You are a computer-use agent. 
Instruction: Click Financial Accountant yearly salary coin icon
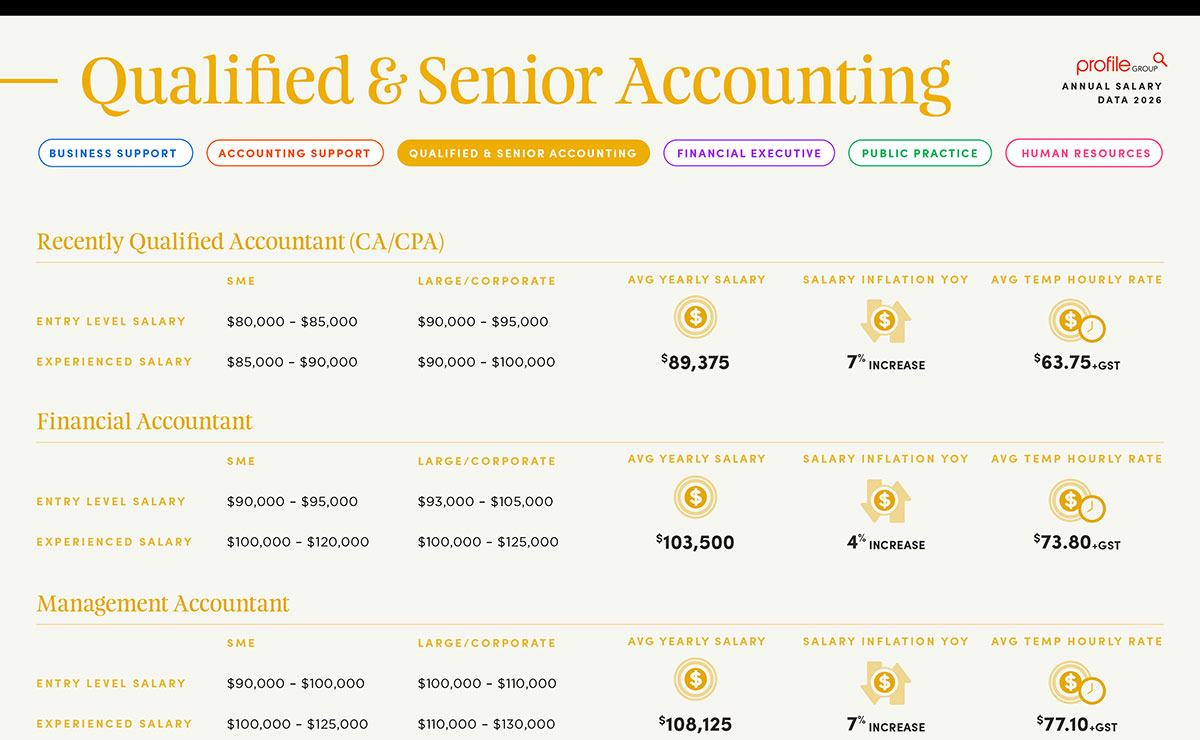[x=696, y=498]
